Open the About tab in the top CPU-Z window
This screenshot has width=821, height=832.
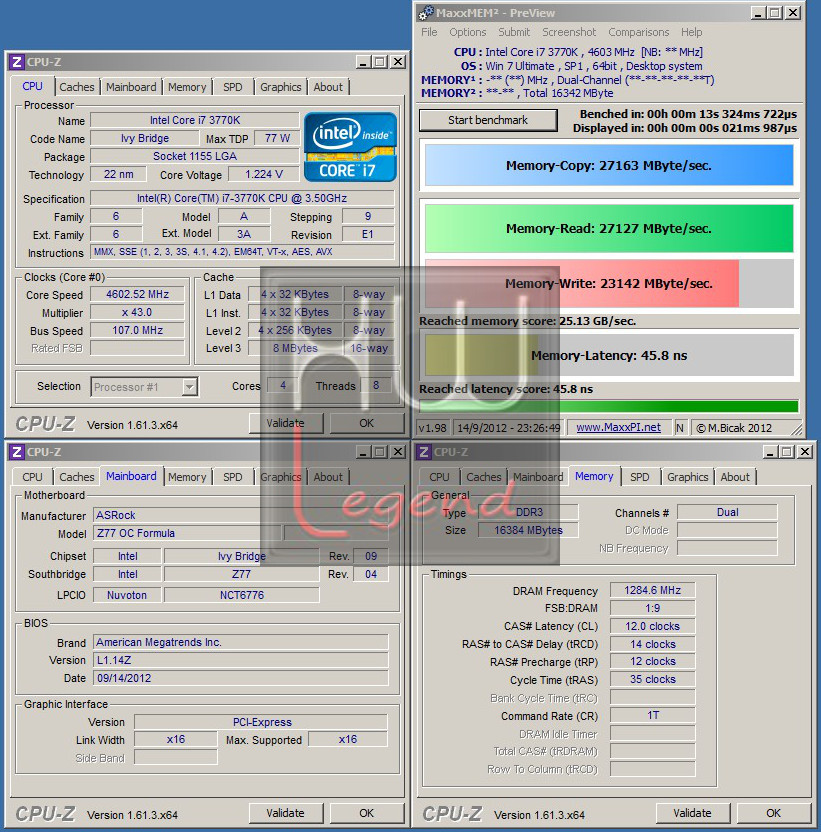[328, 87]
